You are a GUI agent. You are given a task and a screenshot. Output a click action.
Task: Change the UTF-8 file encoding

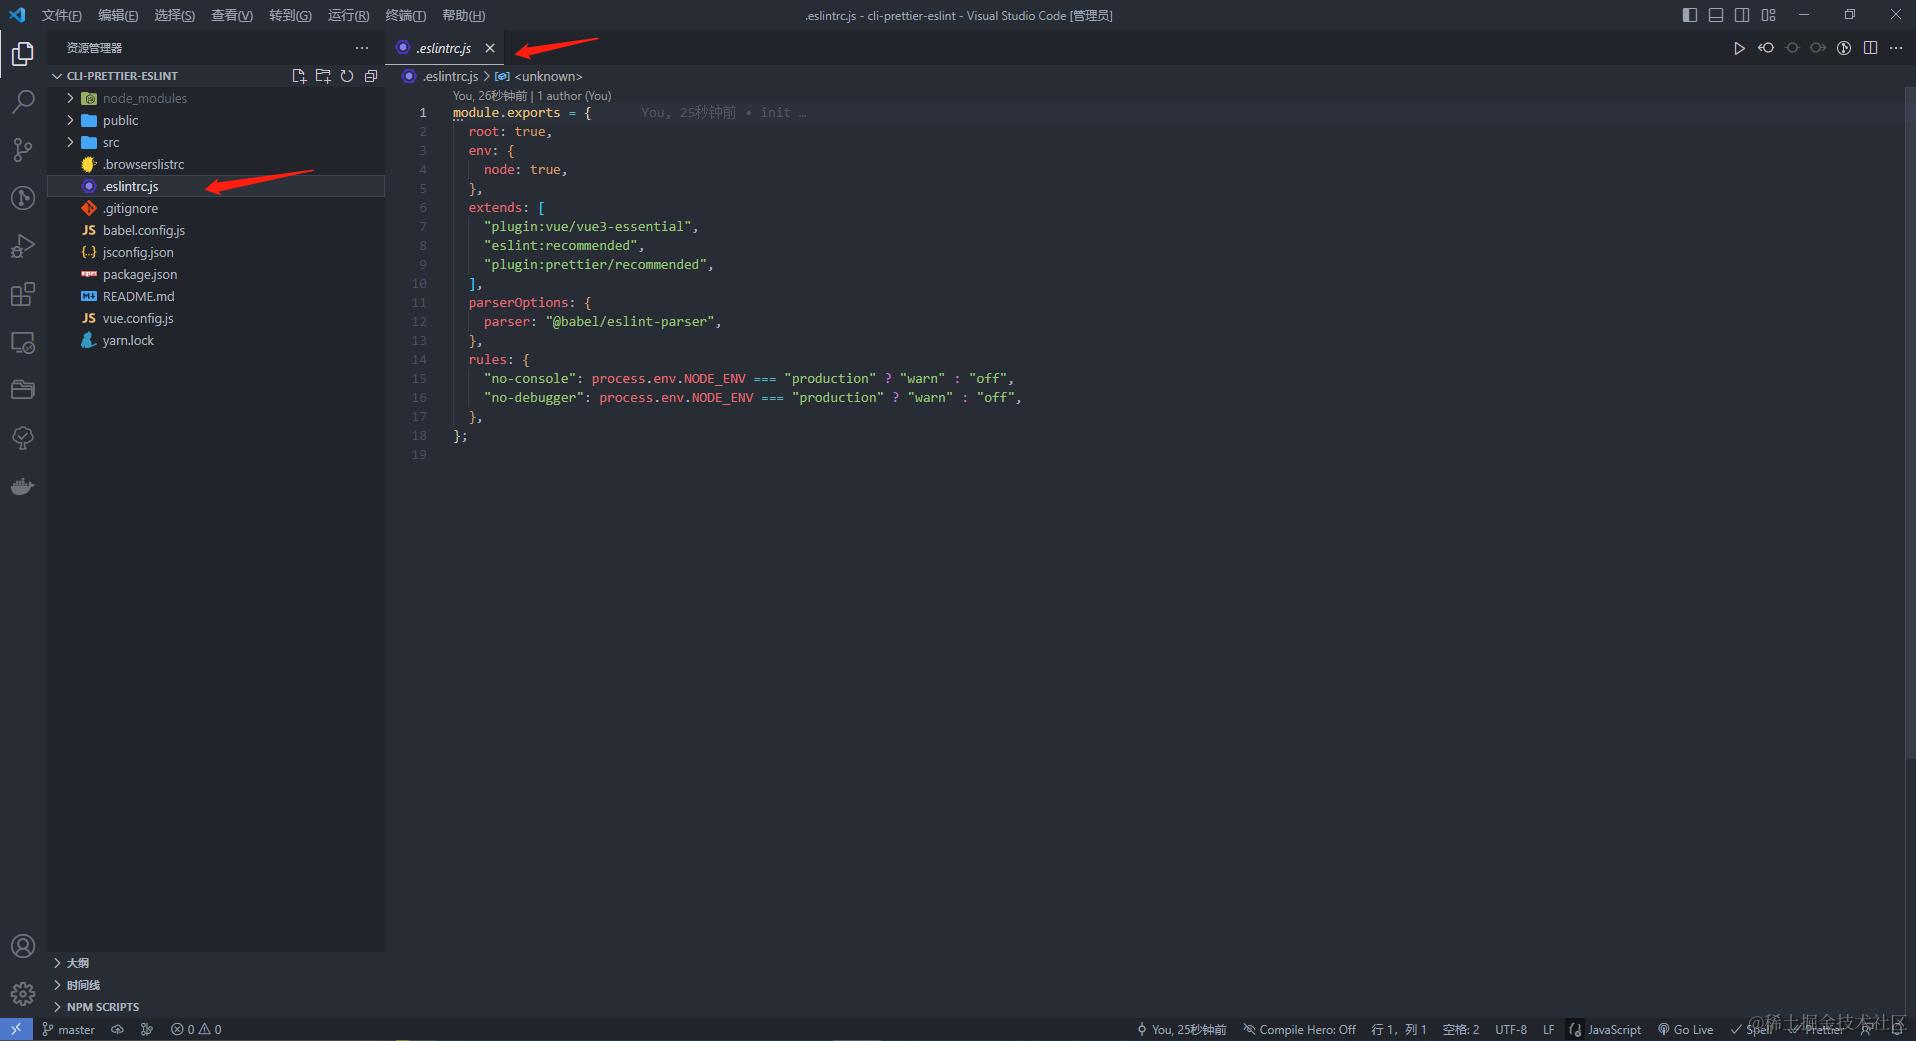click(1511, 1029)
